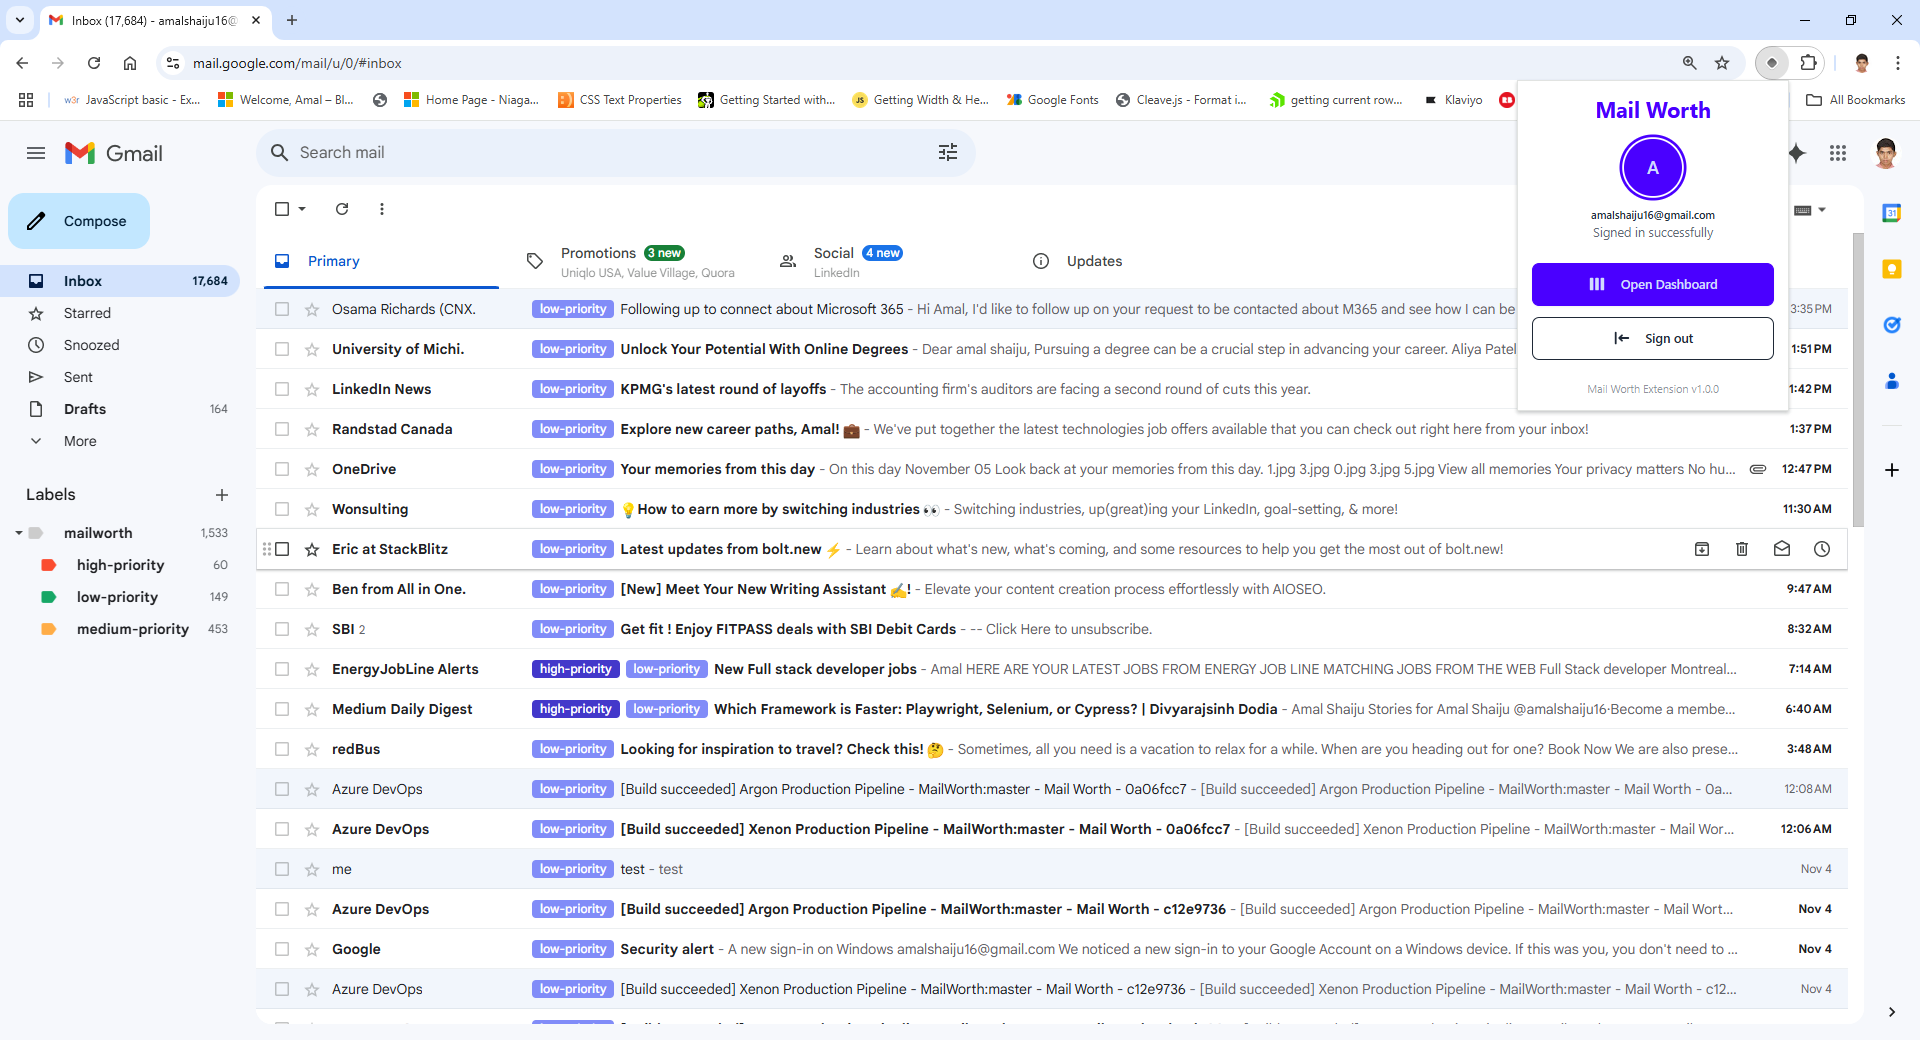
Task: Open Gmail main menu hamburger icon
Action: 36,153
